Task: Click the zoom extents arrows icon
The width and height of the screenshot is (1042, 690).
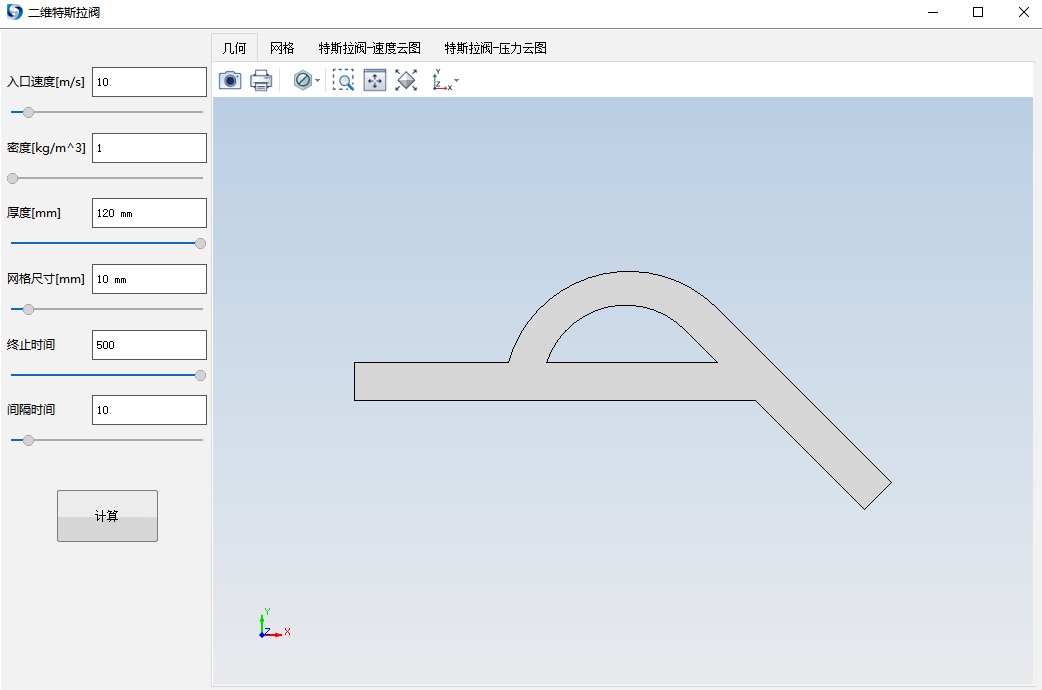Action: click(375, 81)
